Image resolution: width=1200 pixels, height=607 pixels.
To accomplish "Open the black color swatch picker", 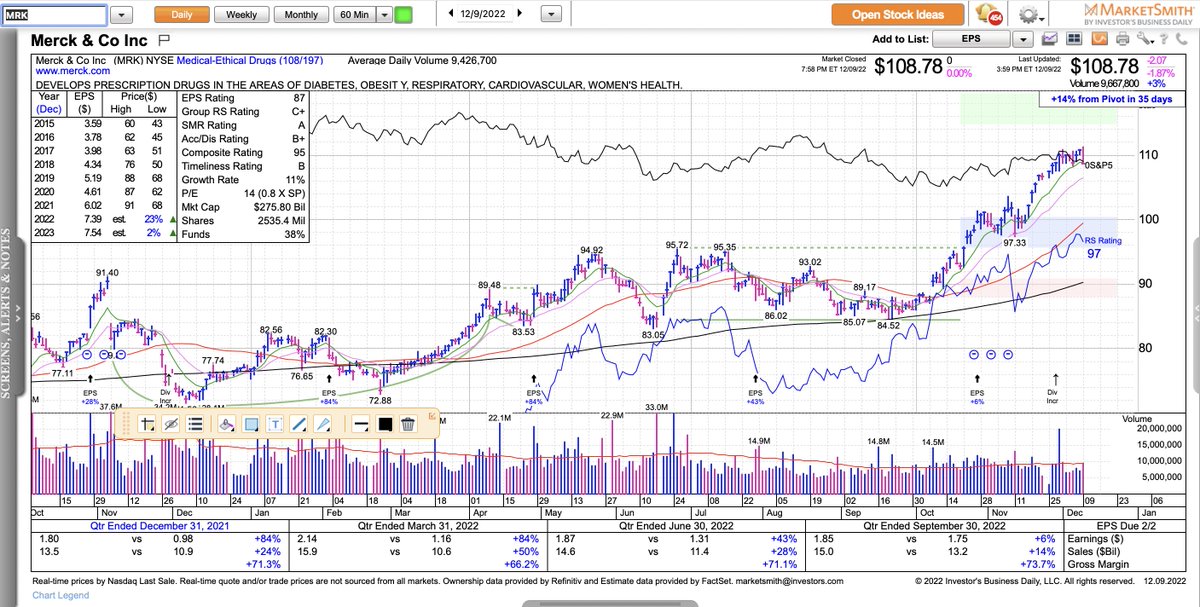I will (x=385, y=424).
